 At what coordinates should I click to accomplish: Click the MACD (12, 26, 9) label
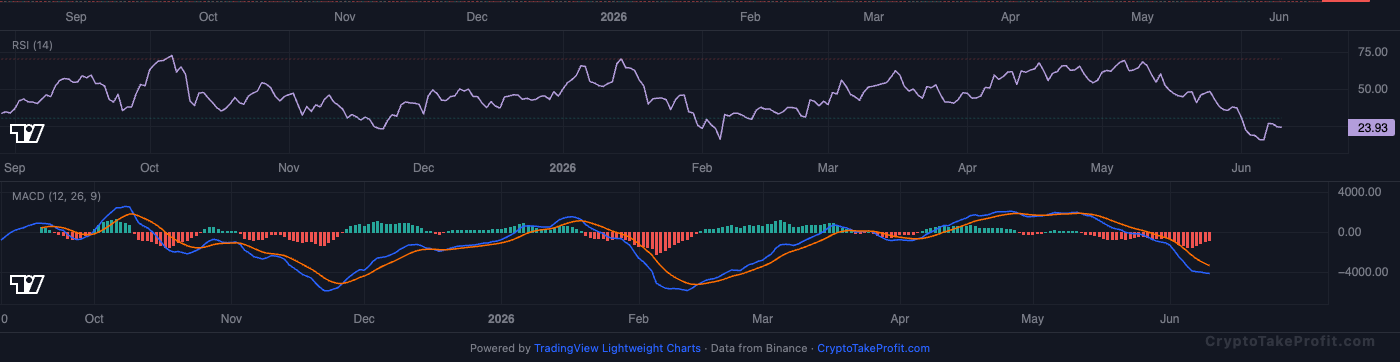click(x=56, y=196)
